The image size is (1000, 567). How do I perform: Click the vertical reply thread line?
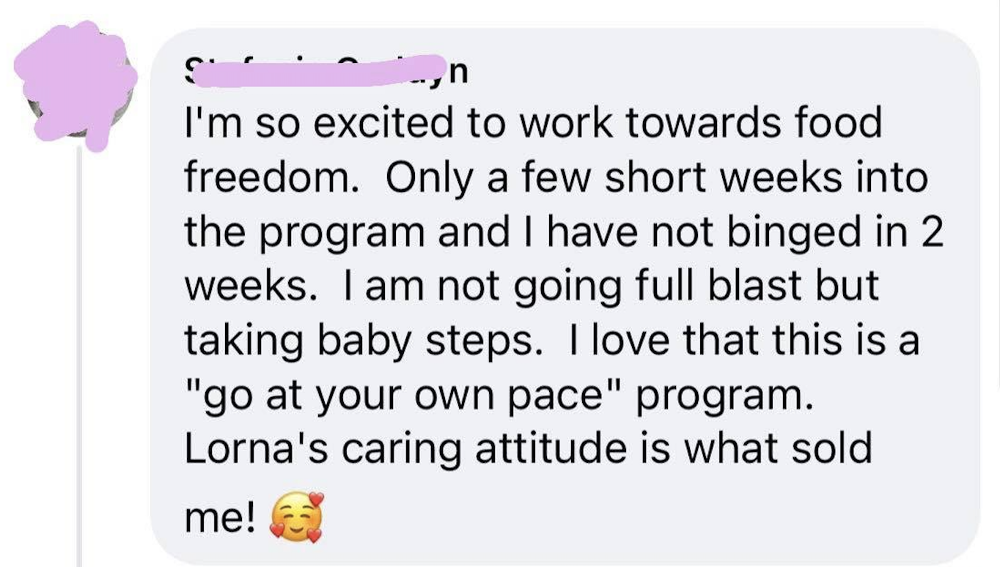pos(80,357)
